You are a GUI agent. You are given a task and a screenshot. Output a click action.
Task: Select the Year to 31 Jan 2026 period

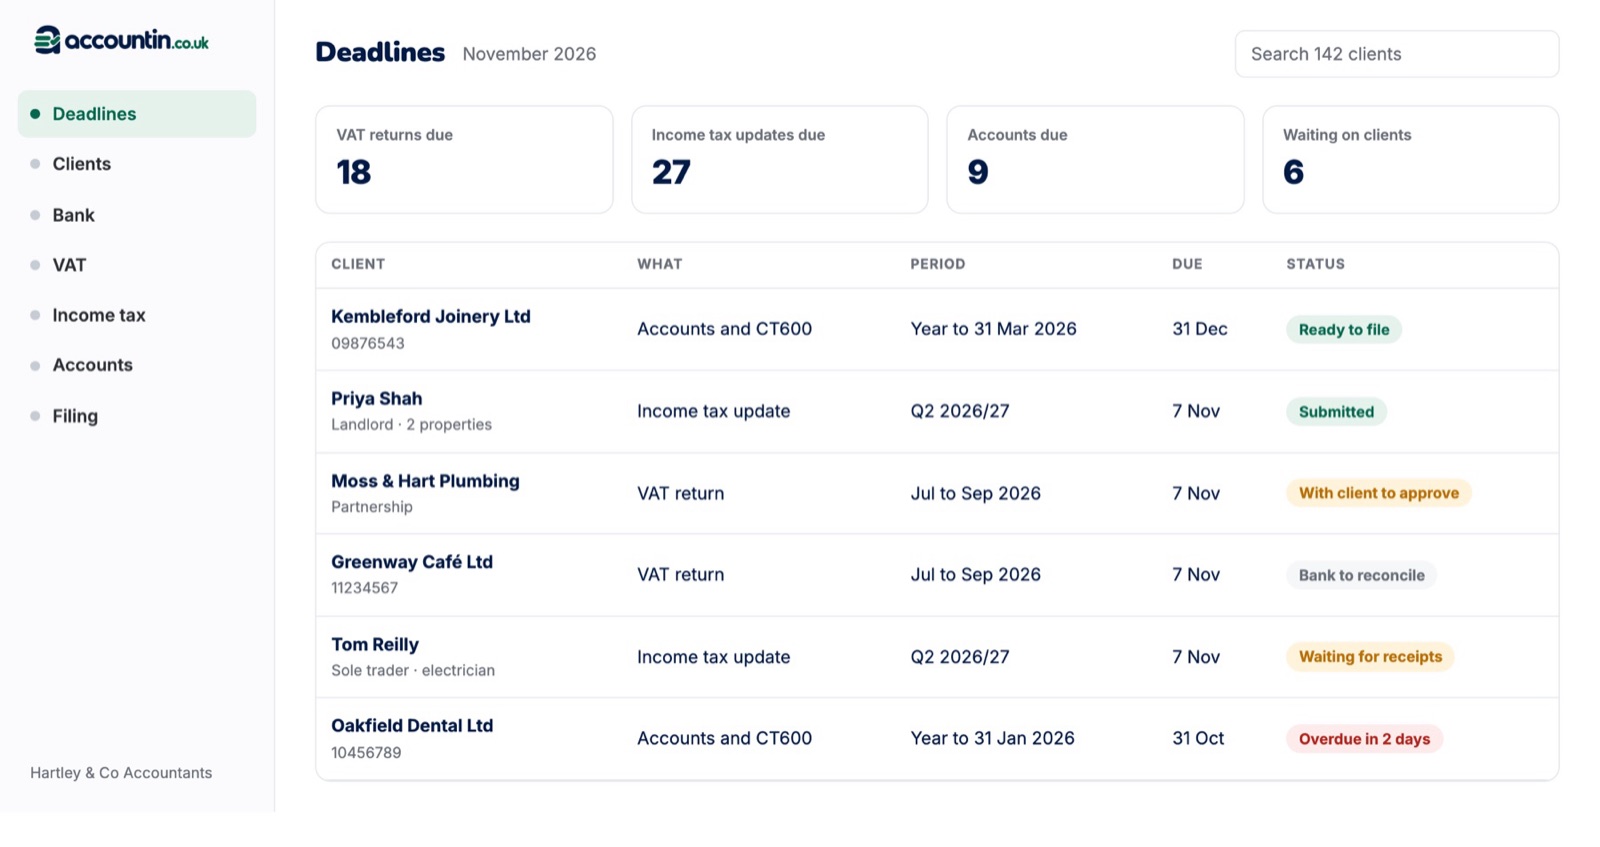point(992,738)
